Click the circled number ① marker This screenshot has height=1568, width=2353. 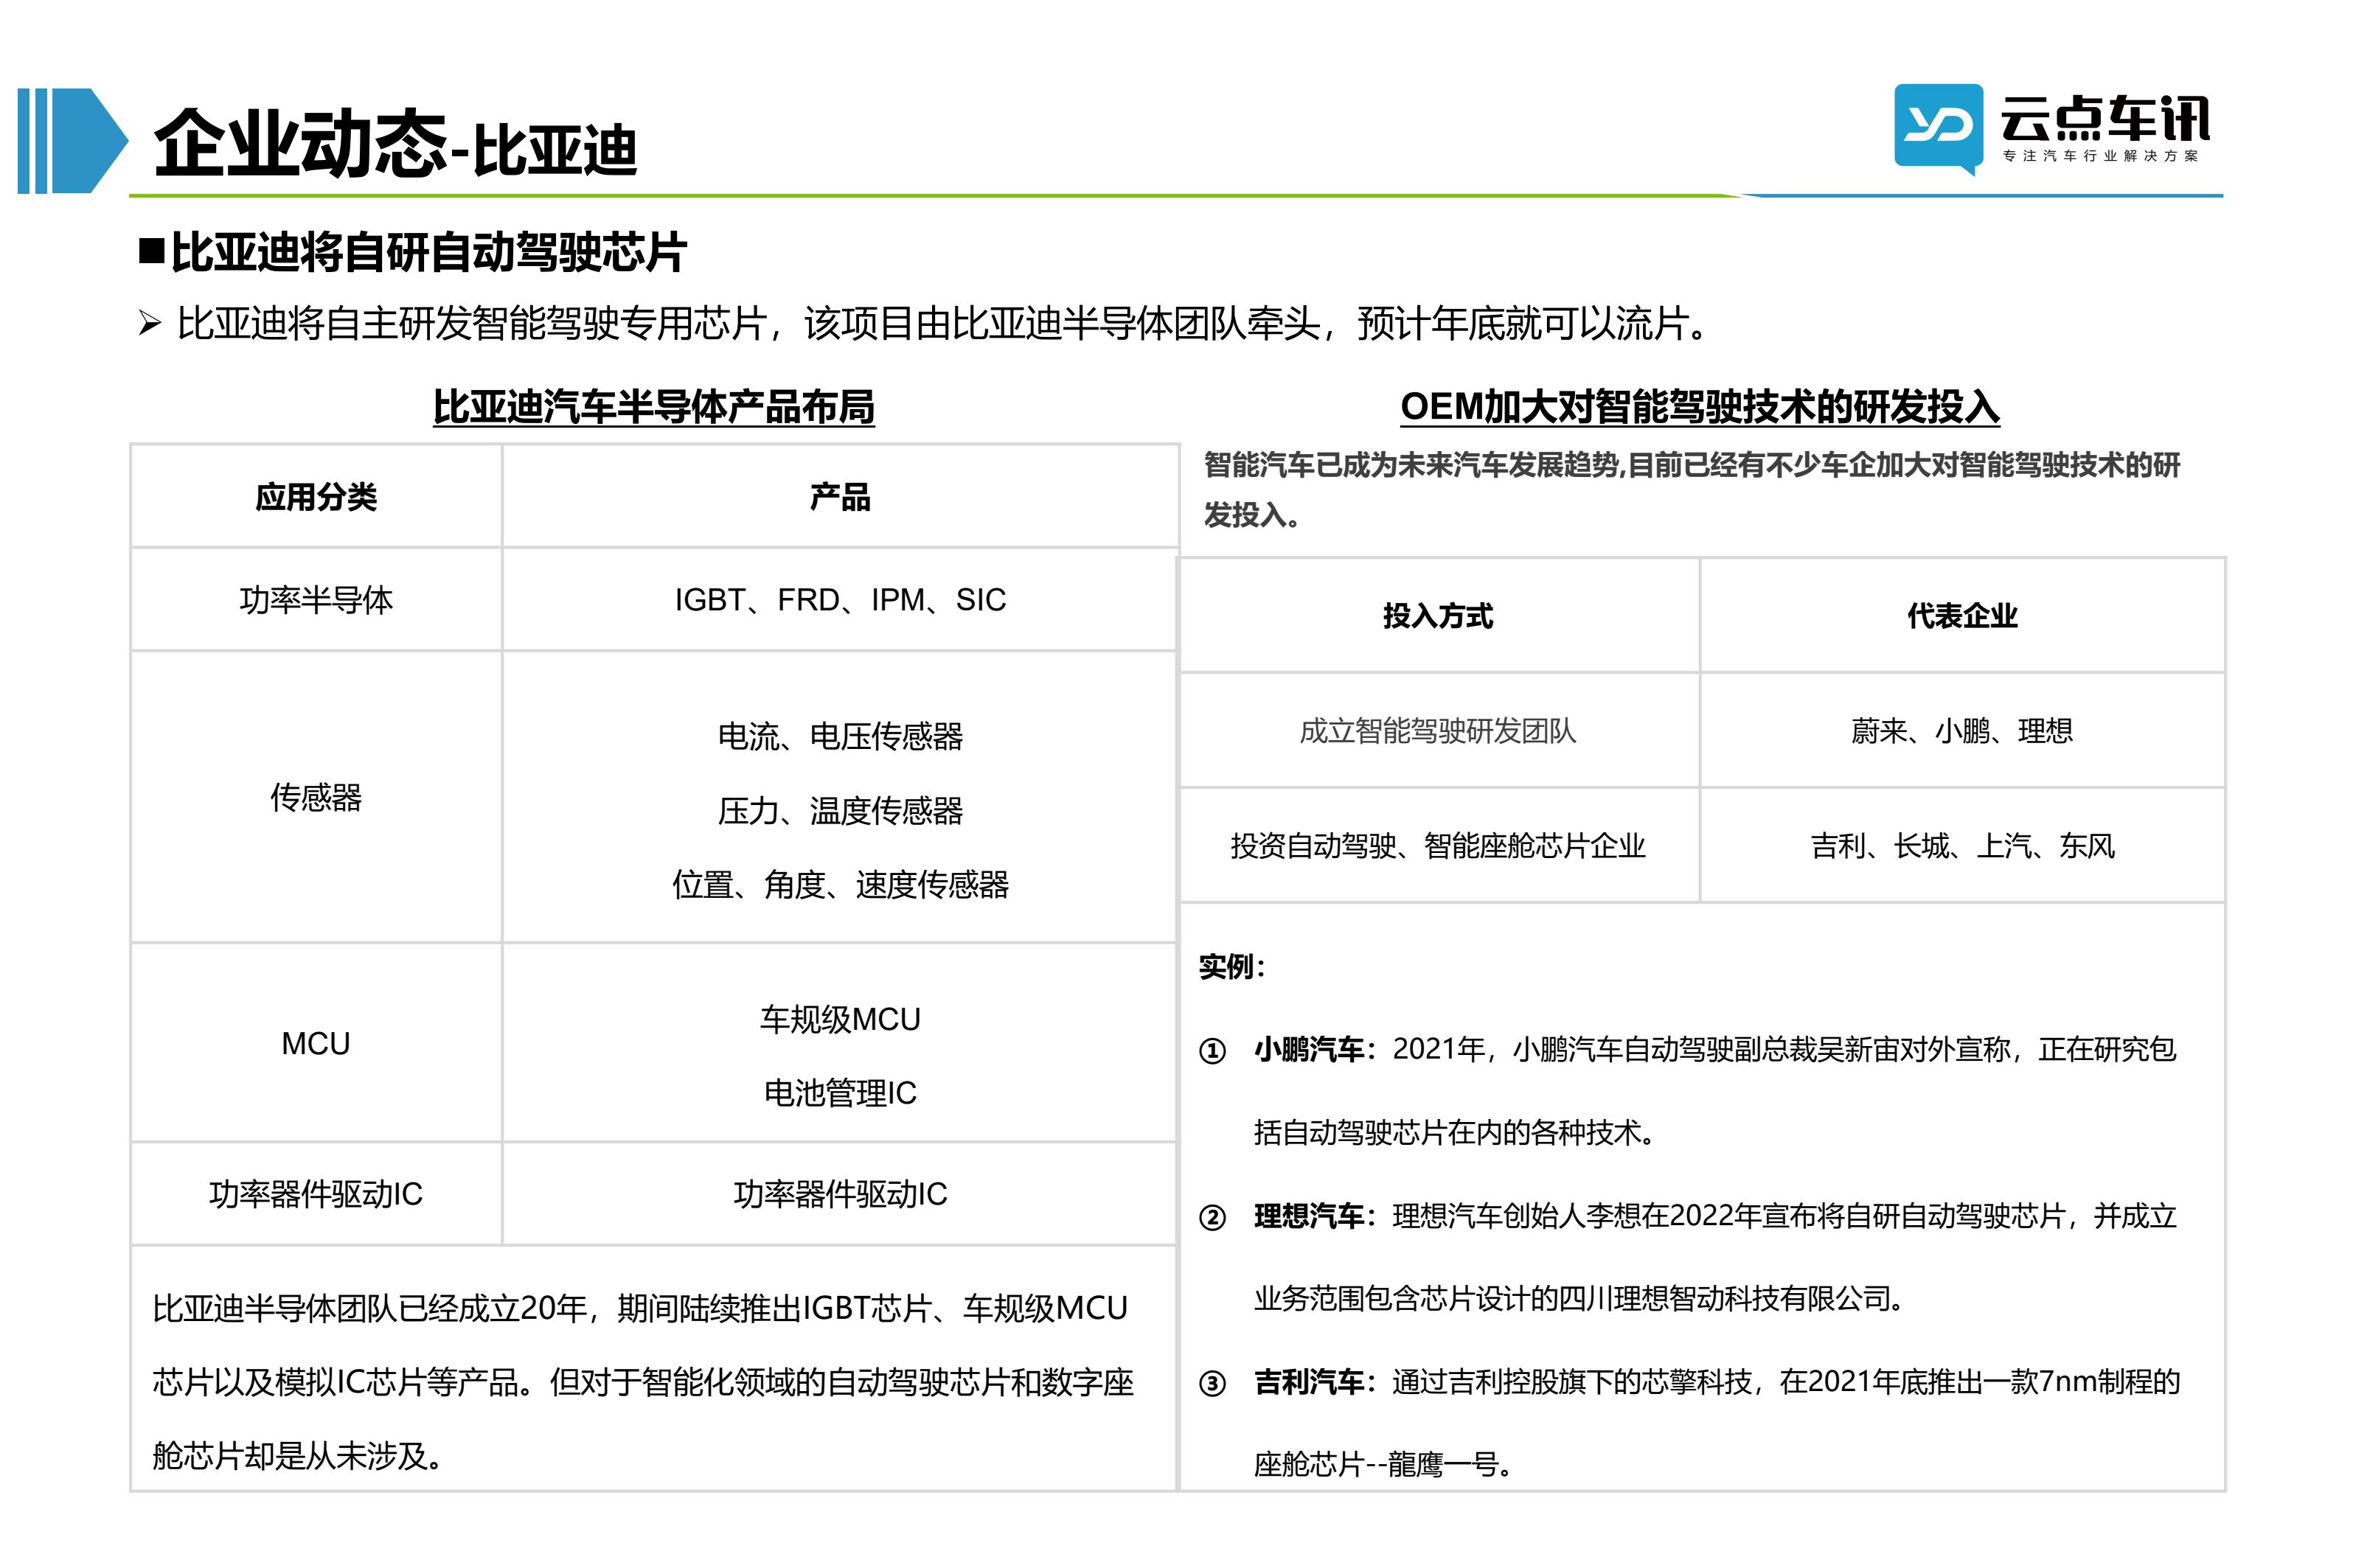(x=1211, y=1051)
